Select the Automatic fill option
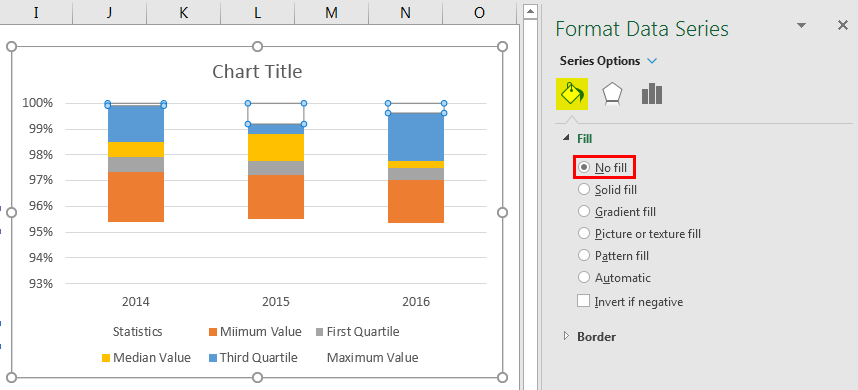 tap(614, 278)
